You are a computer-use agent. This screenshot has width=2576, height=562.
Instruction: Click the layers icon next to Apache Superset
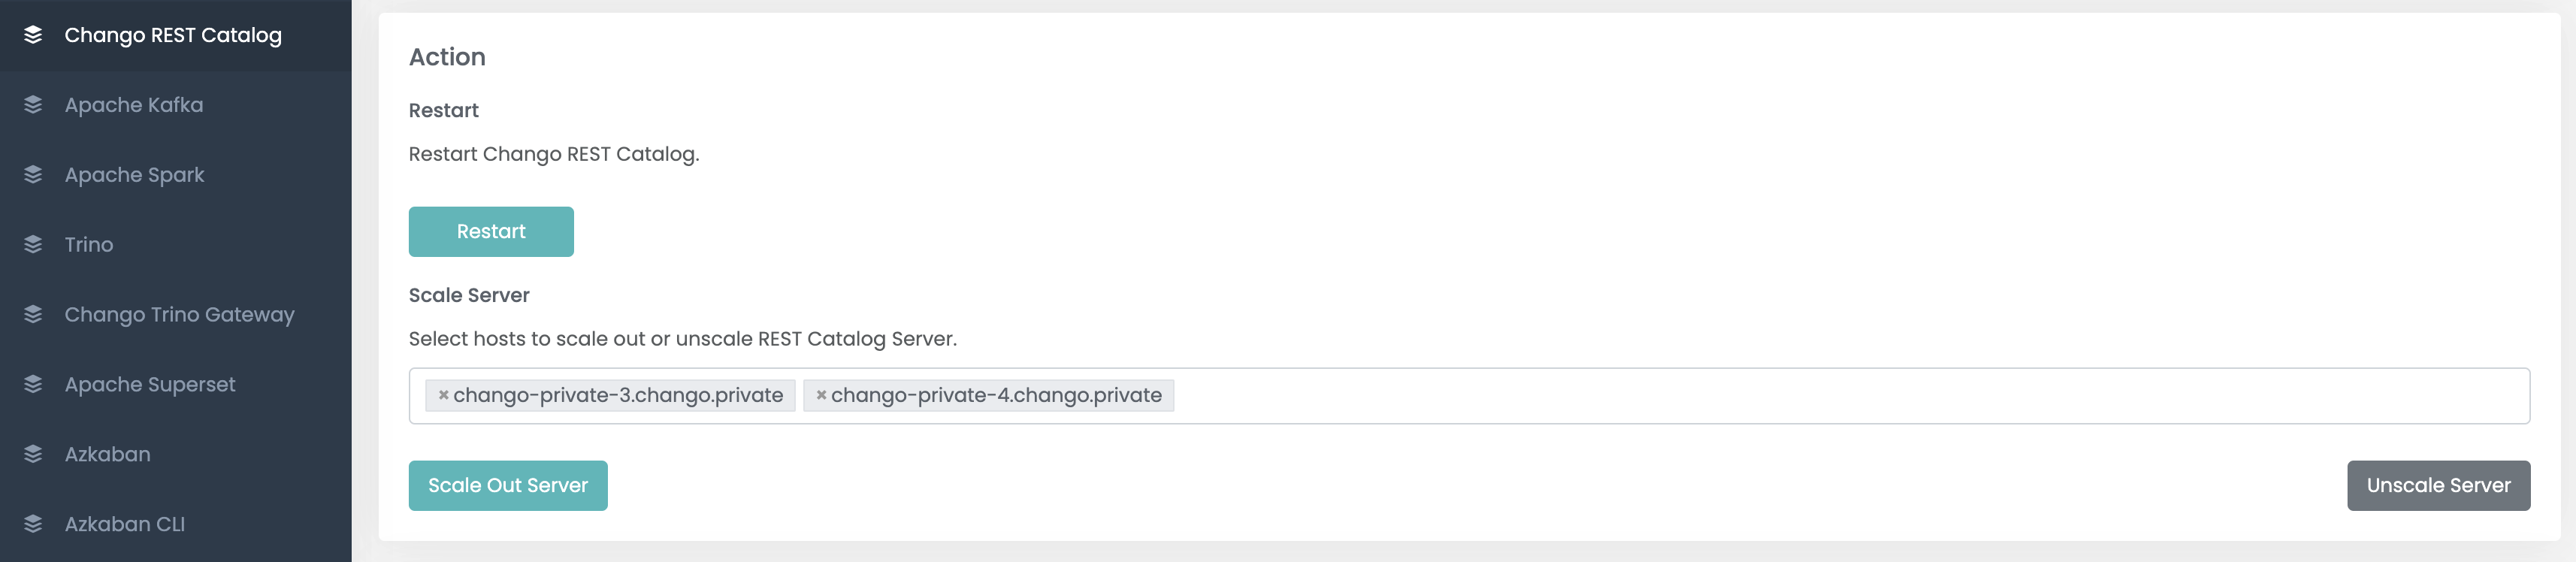[33, 385]
